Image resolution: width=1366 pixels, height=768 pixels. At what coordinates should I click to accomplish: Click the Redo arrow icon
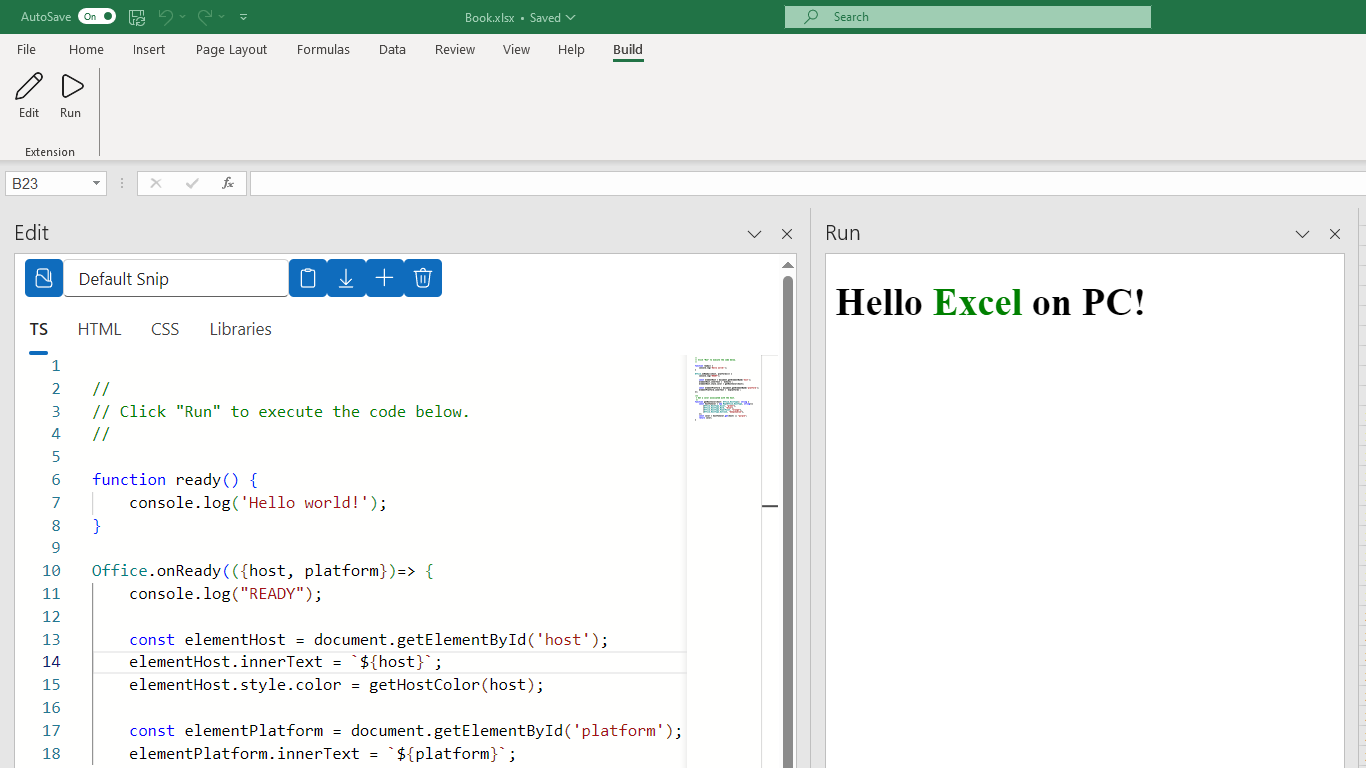(x=205, y=17)
